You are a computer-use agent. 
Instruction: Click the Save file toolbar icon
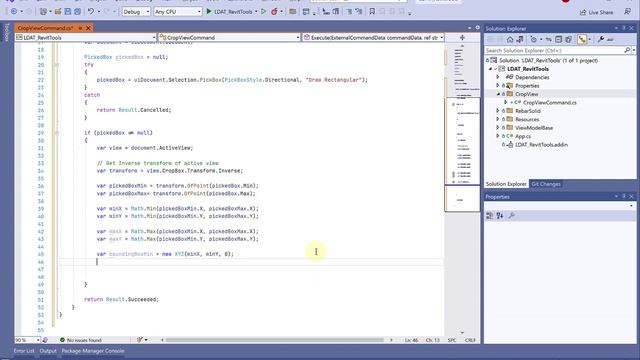click(68, 11)
